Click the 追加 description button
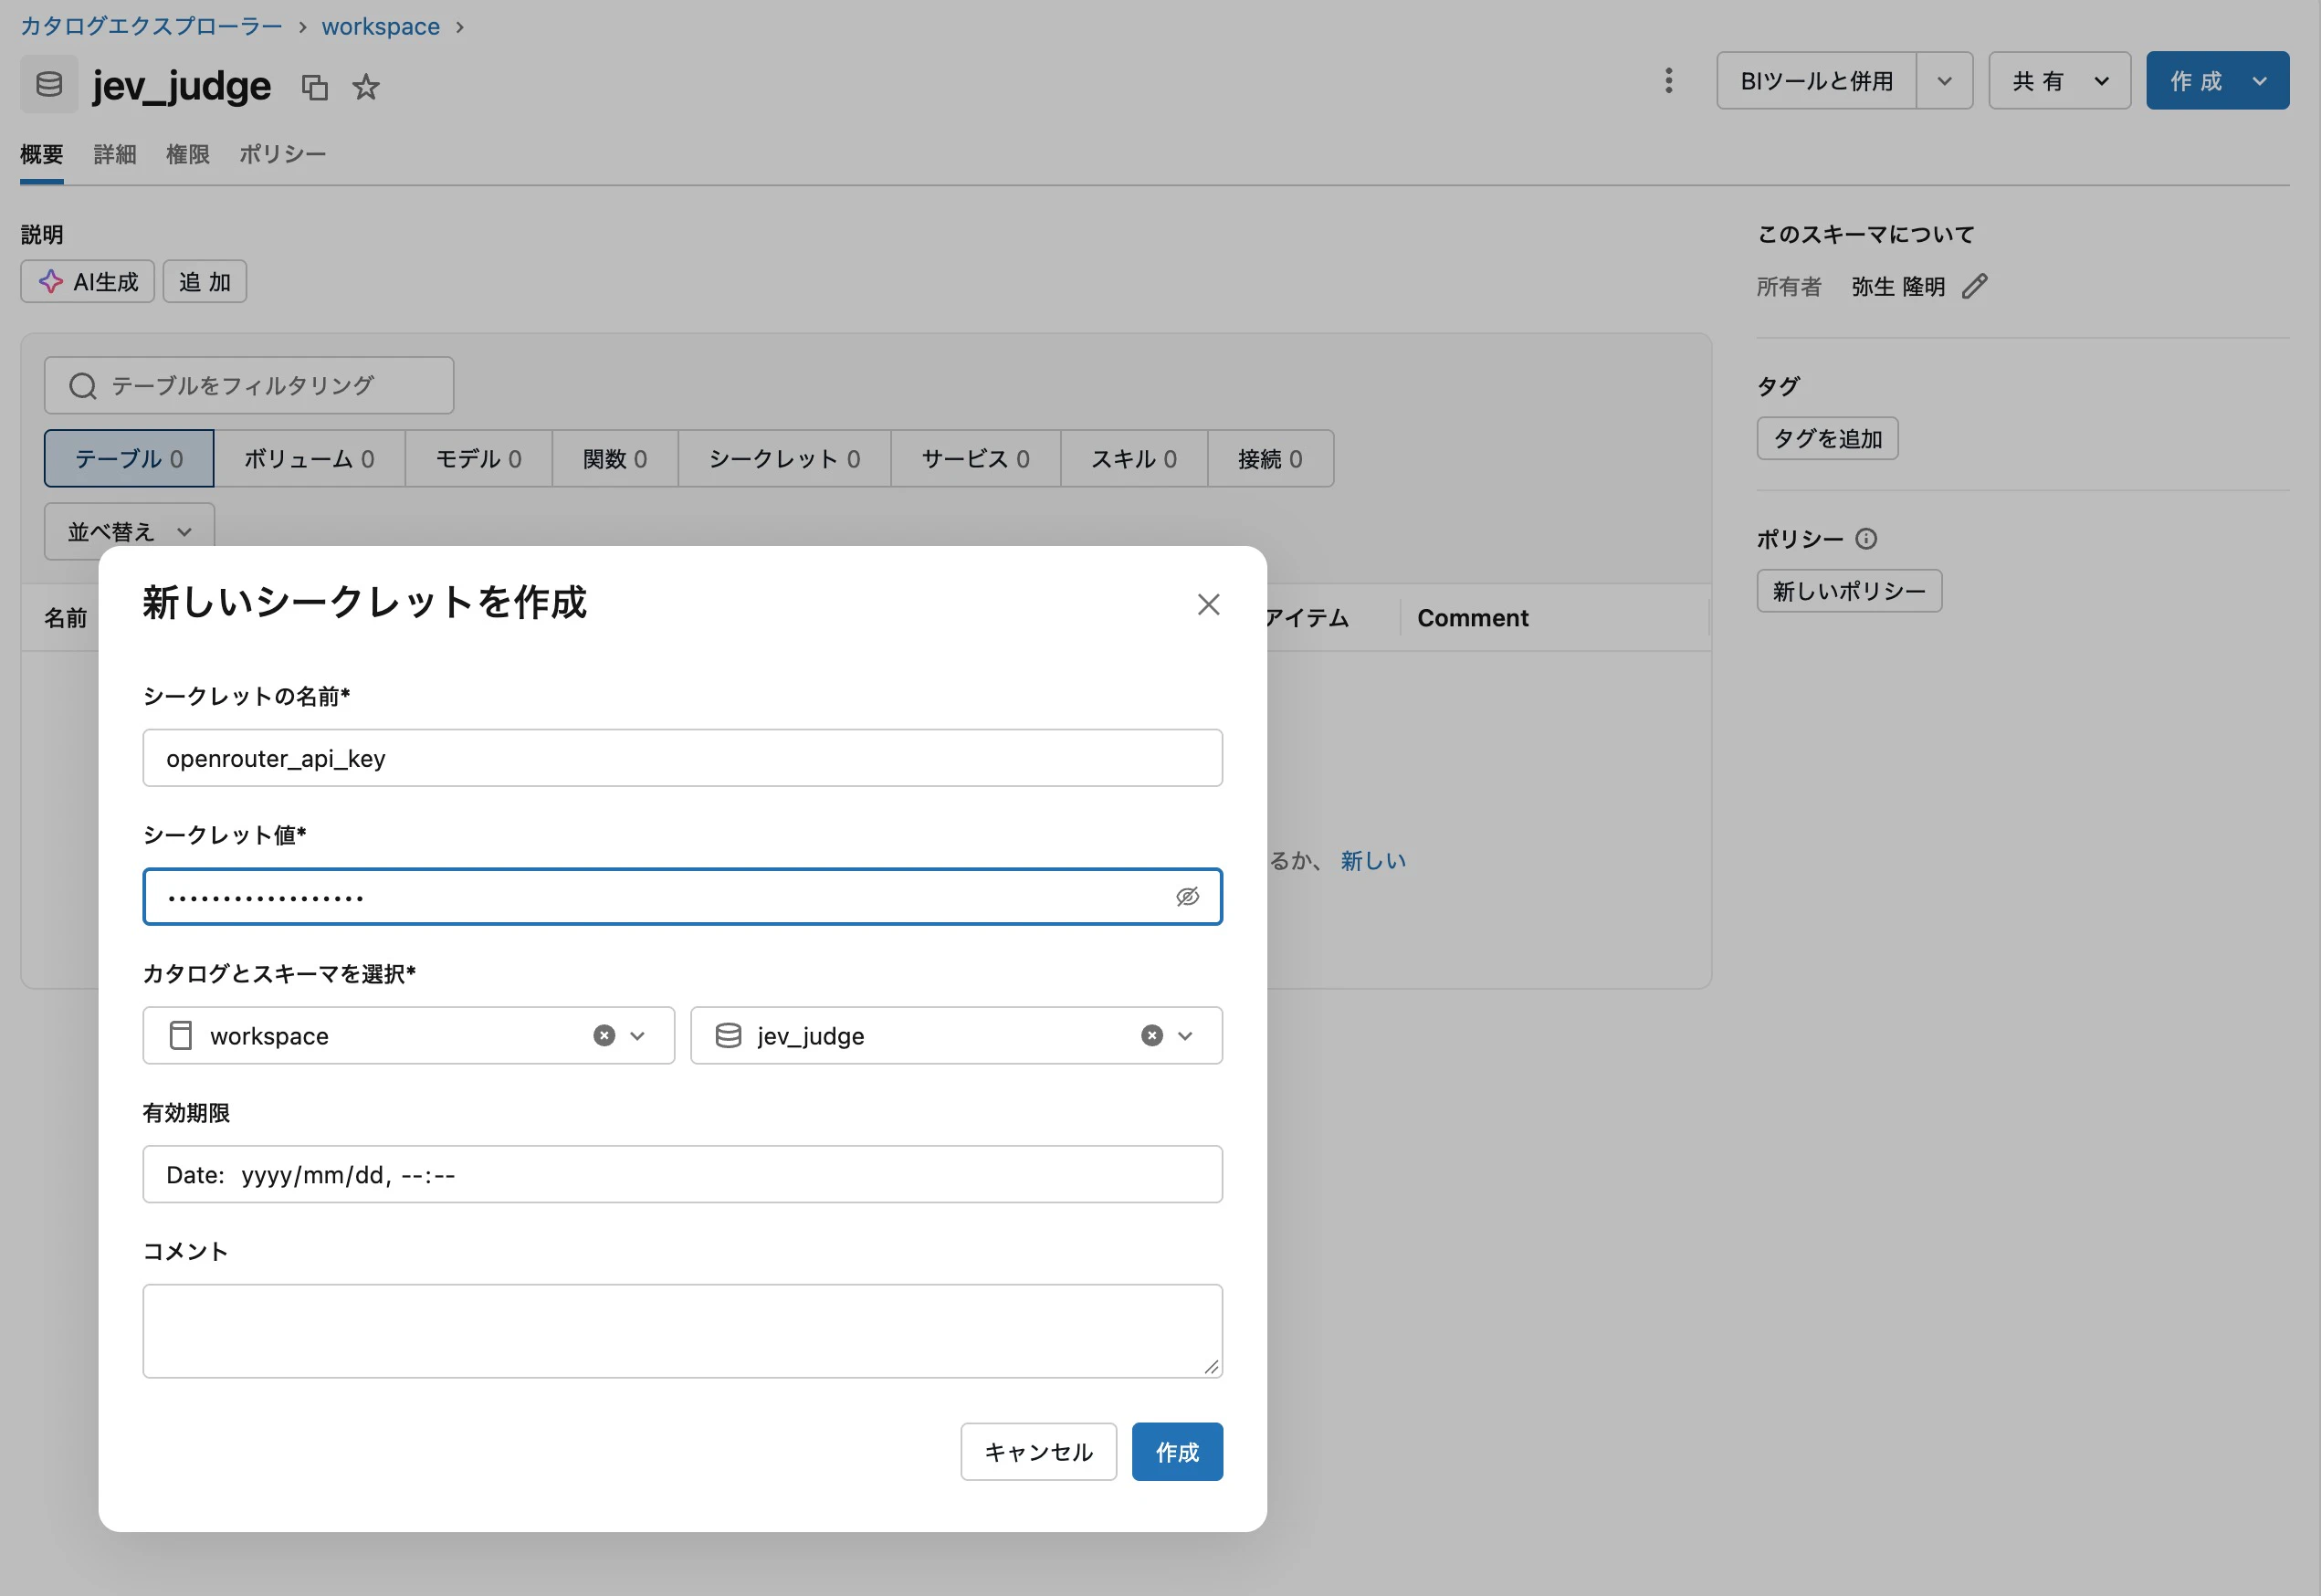The image size is (2321, 1596). [205, 282]
